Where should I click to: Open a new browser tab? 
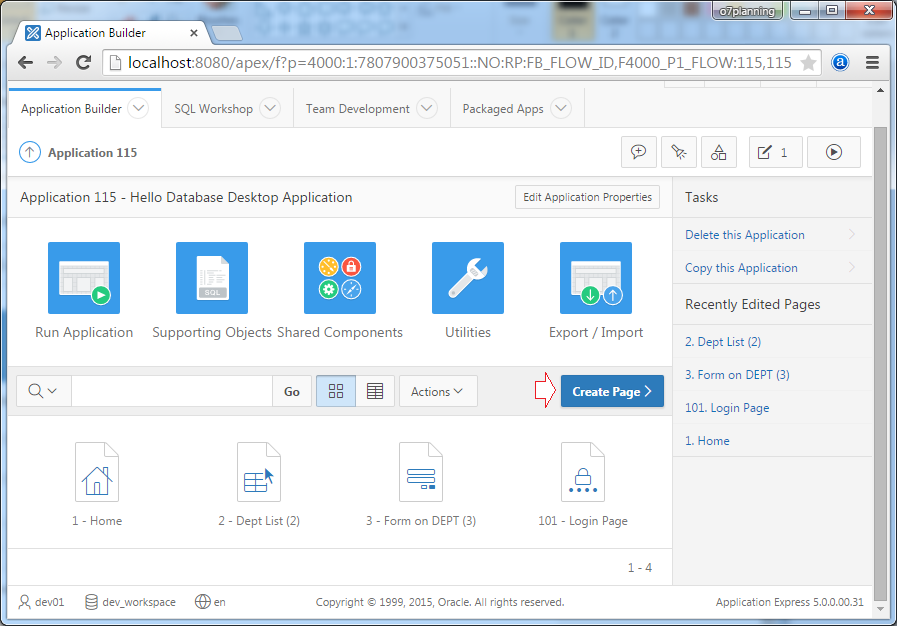coord(227,33)
